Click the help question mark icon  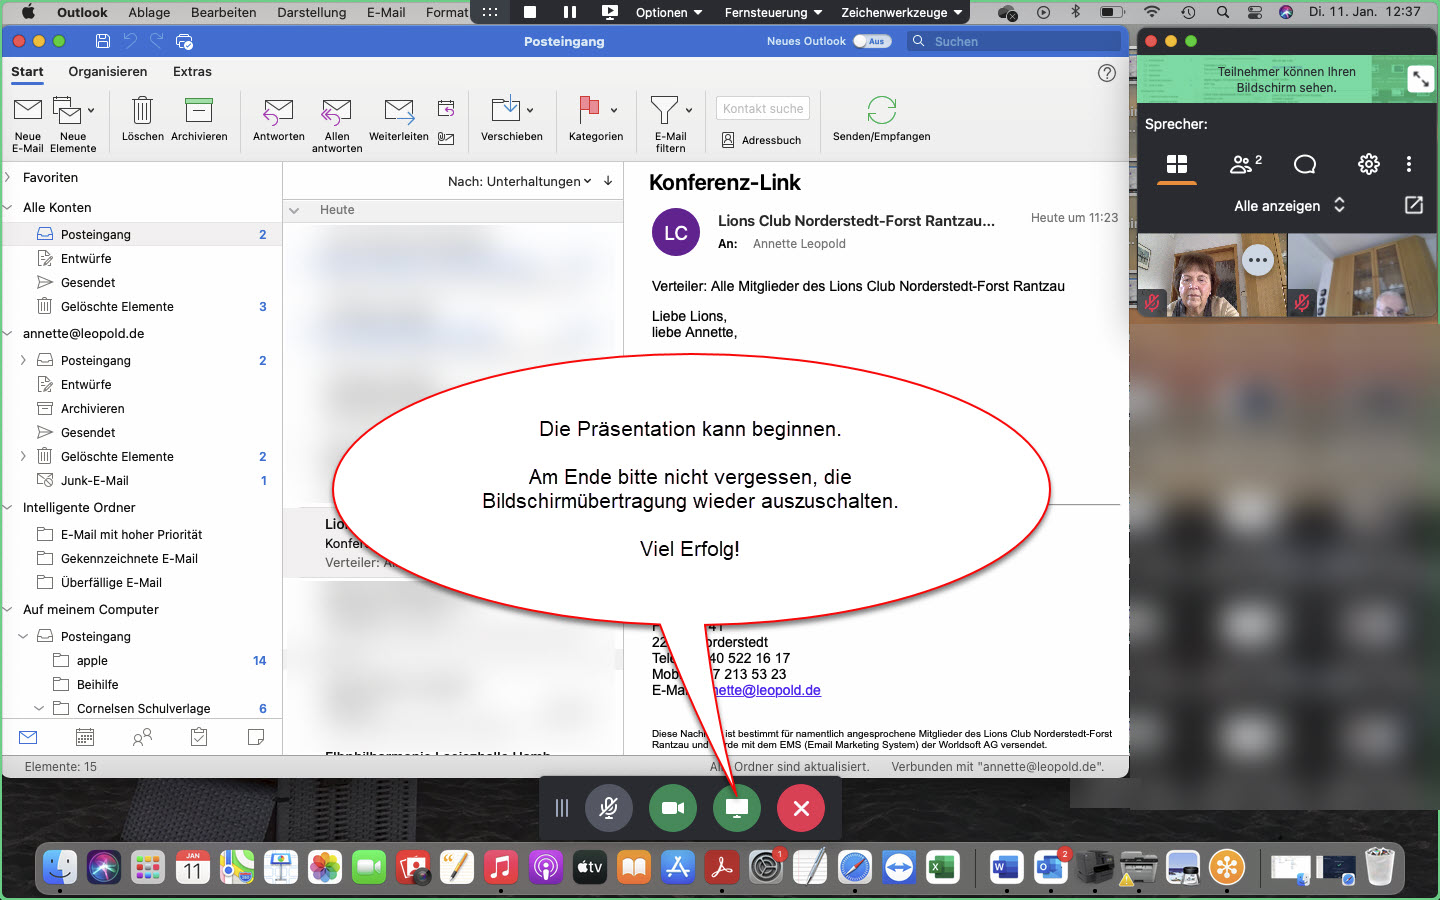(1107, 72)
